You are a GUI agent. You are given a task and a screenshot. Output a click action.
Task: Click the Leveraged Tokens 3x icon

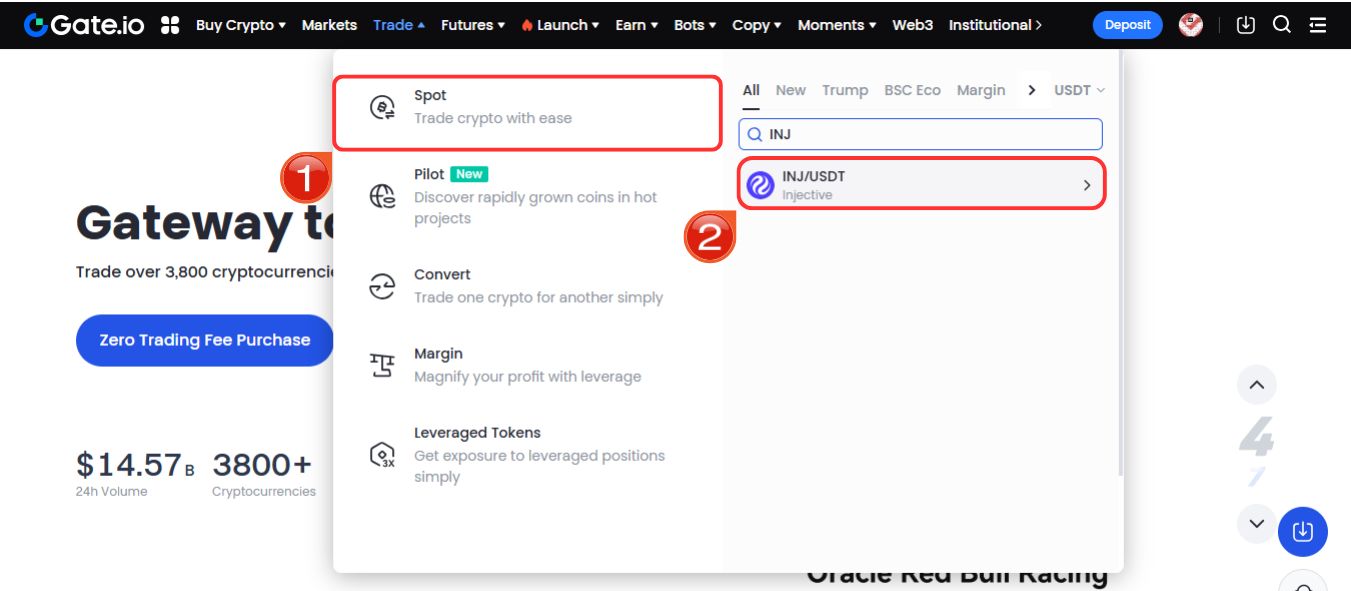[x=382, y=455]
